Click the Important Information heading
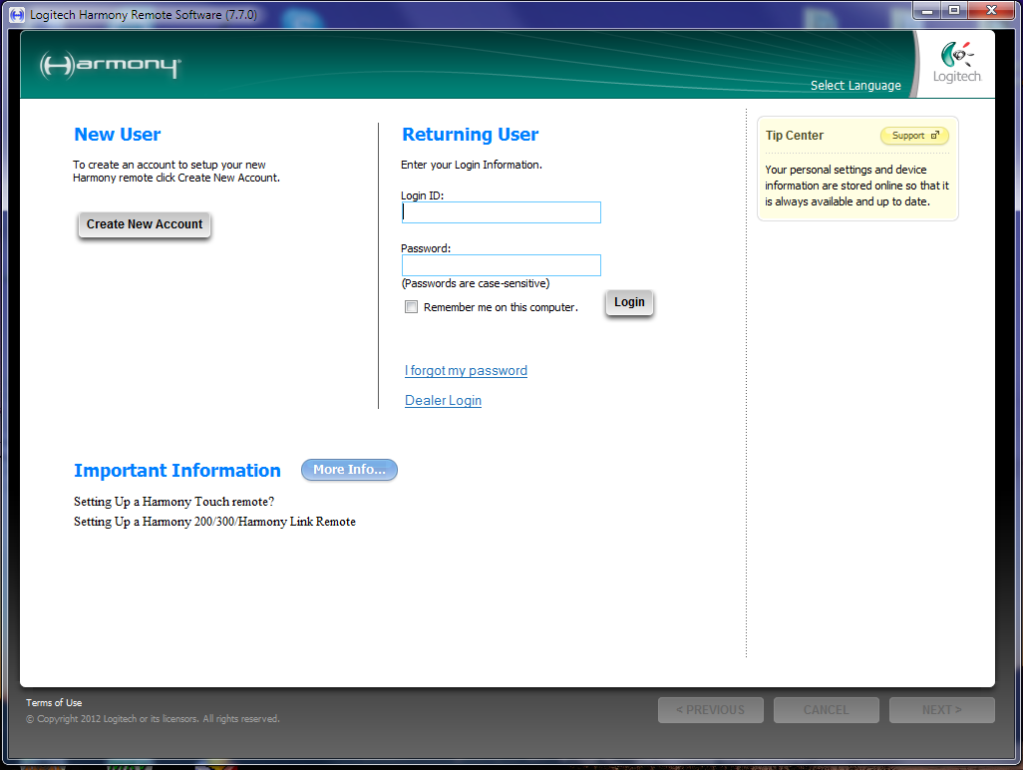 click(x=177, y=470)
